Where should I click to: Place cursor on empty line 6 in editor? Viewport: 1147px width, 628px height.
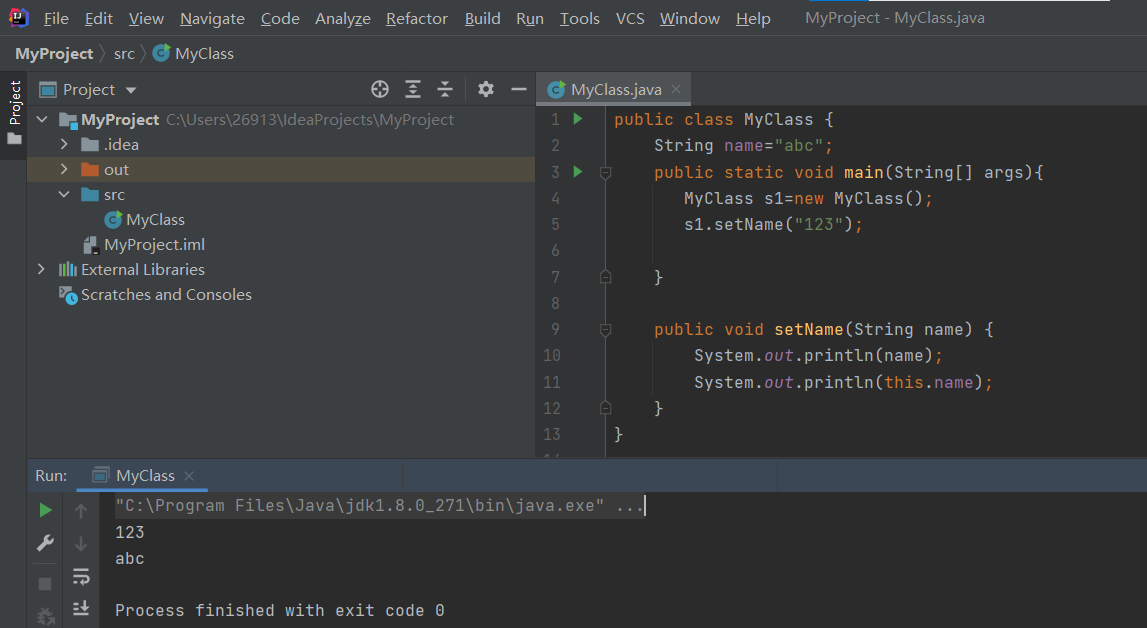coord(876,251)
